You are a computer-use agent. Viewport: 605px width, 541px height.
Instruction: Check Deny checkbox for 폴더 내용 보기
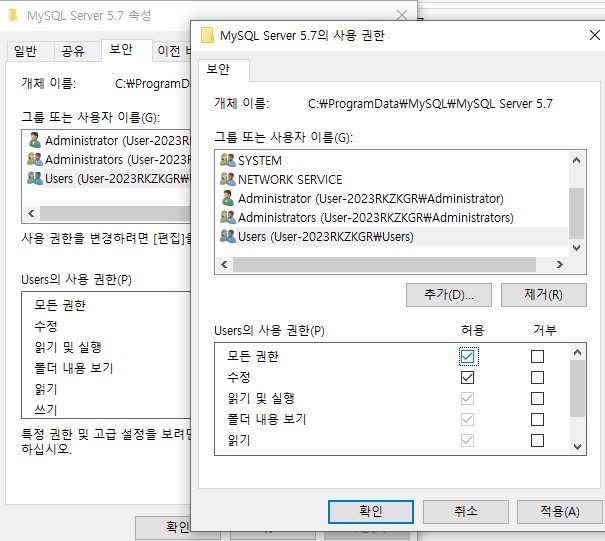coord(537,419)
